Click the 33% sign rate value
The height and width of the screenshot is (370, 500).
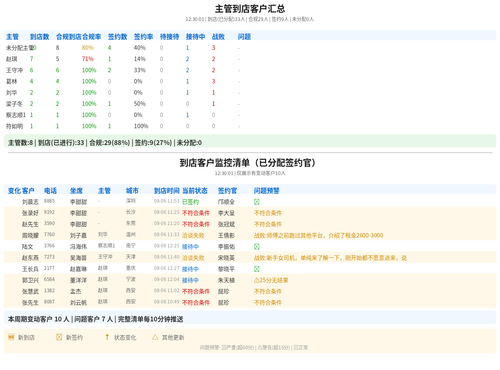coord(140,70)
